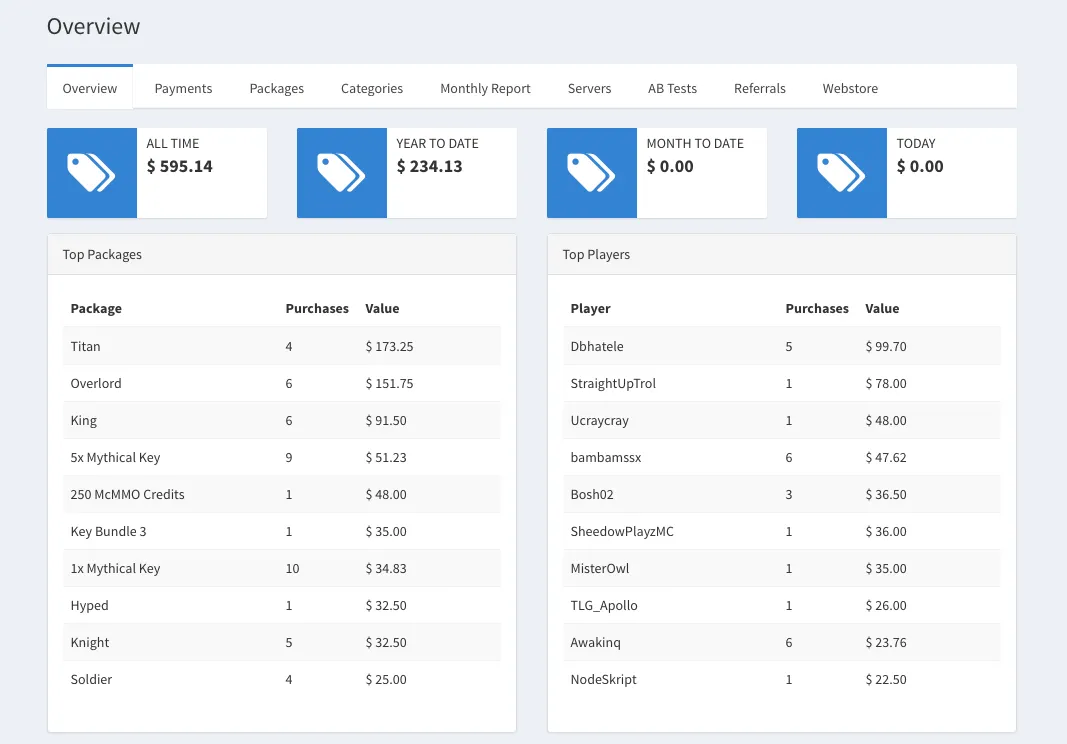The width and height of the screenshot is (1067, 744).
Task: Switch to the Webstore tab
Action: (850, 88)
